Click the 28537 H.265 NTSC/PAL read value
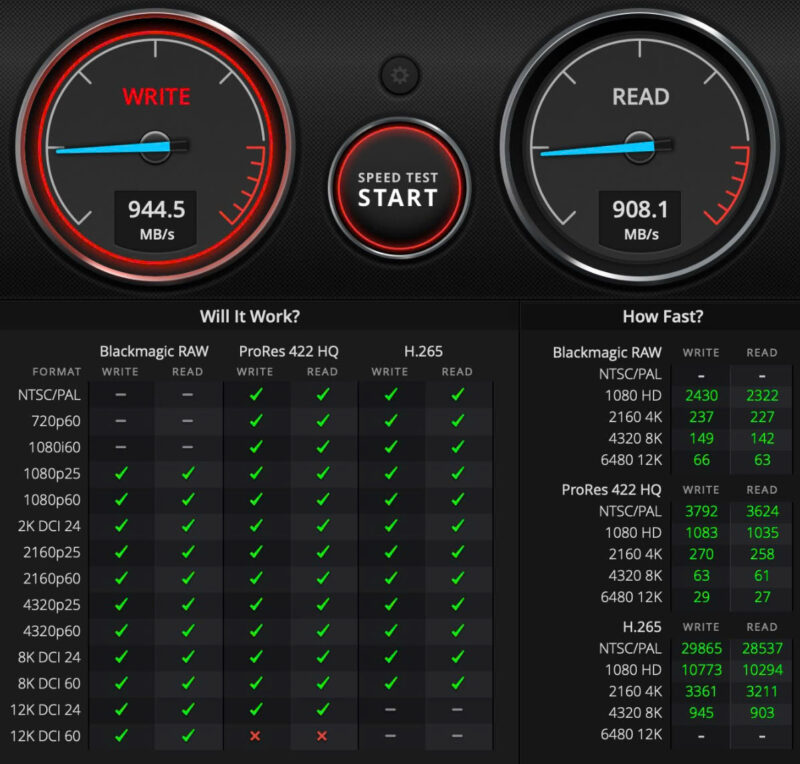Image resolution: width=800 pixels, height=764 pixels. click(x=762, y=648)
